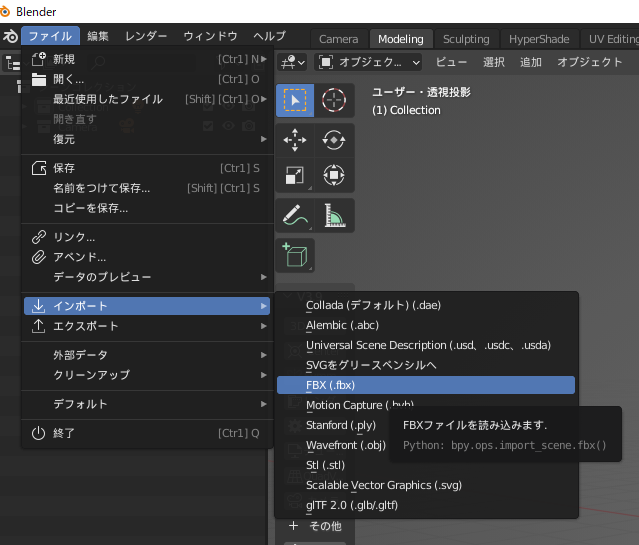Expand the 最近使用したファイル submenu
The image size is (639, 545).
(x=146, y=99)
